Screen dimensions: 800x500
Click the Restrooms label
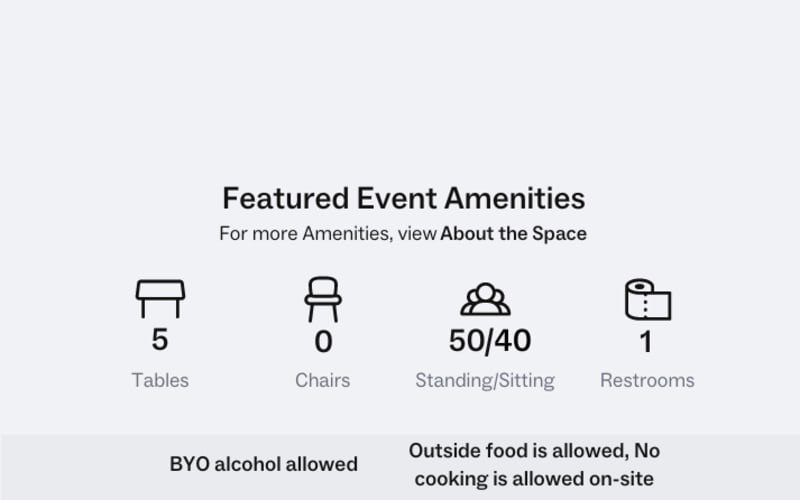pyautogui.click(x=647, y=381)
